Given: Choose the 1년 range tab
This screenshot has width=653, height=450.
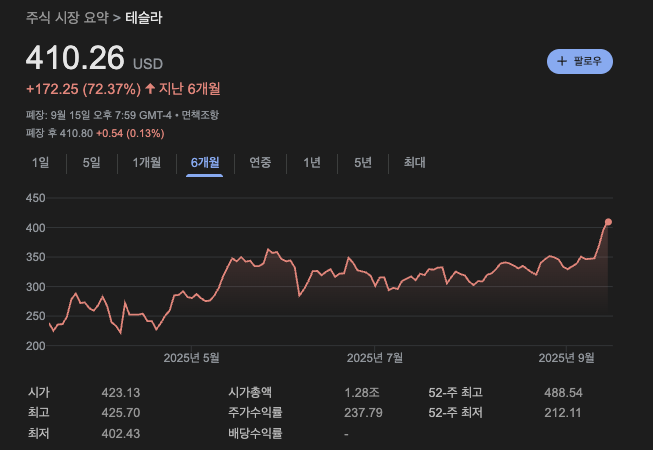Looking at the screenshot, I should pos(312,163).
